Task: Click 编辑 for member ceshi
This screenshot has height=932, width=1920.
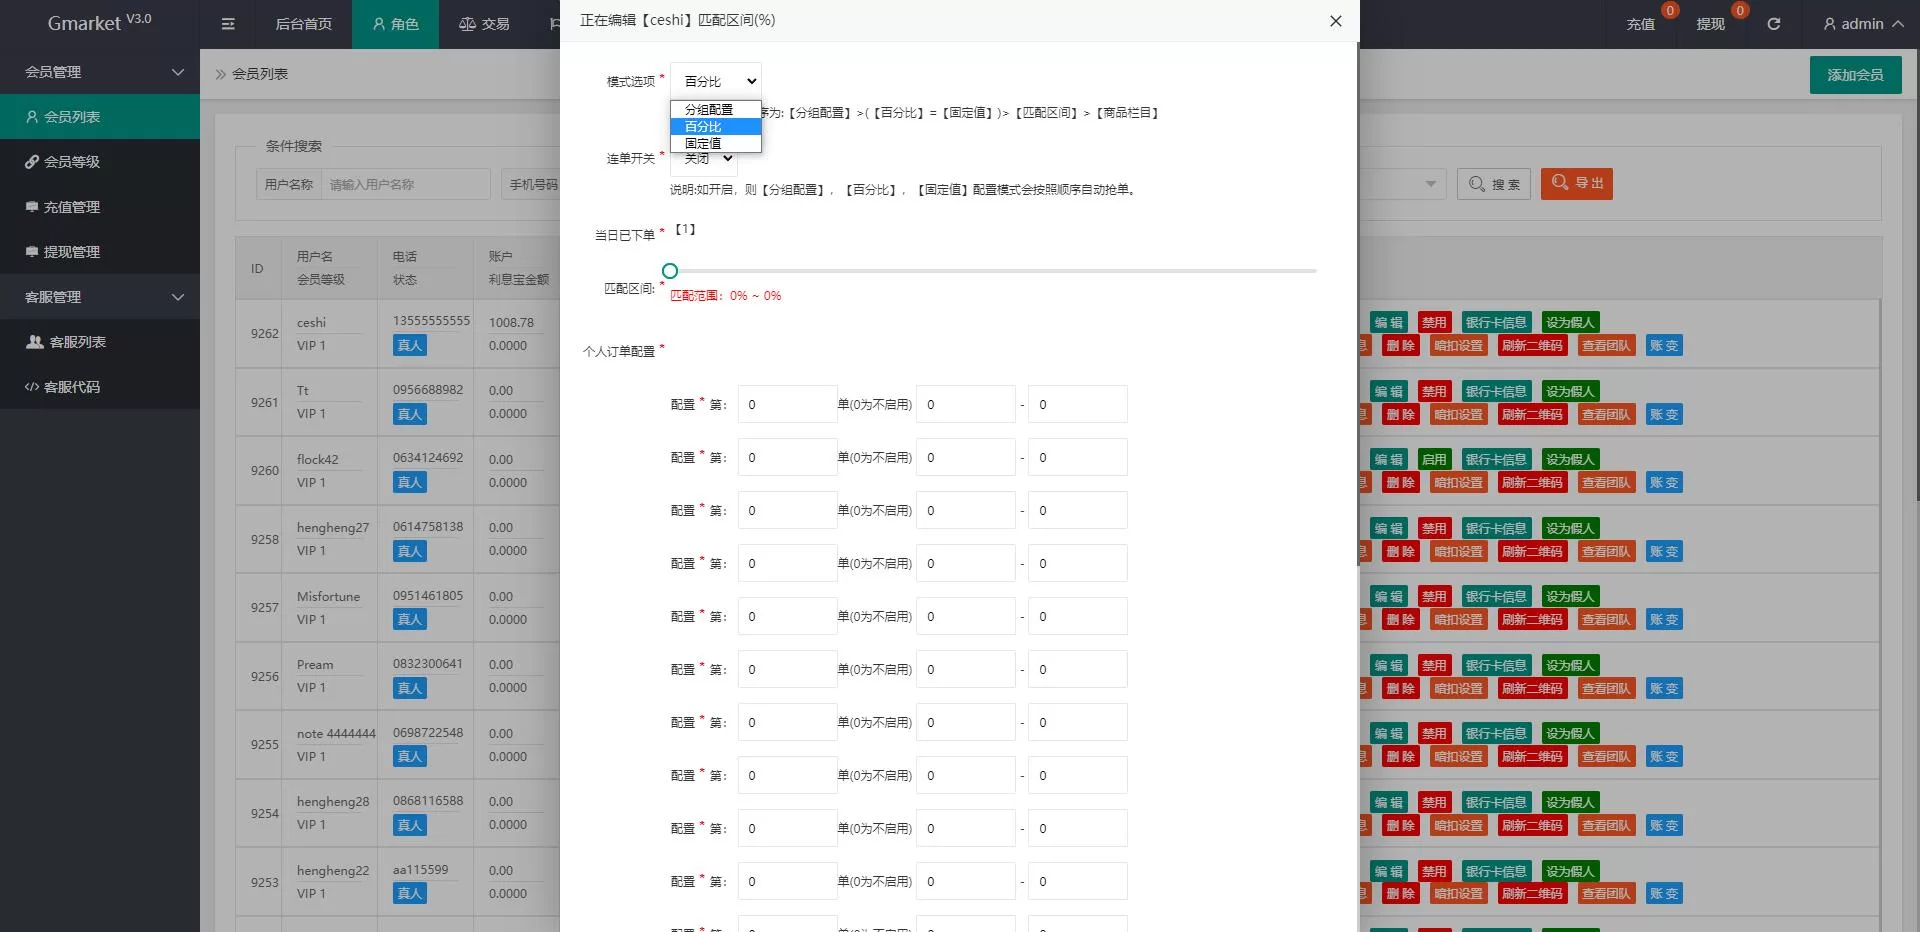Action: (1388, 322)
